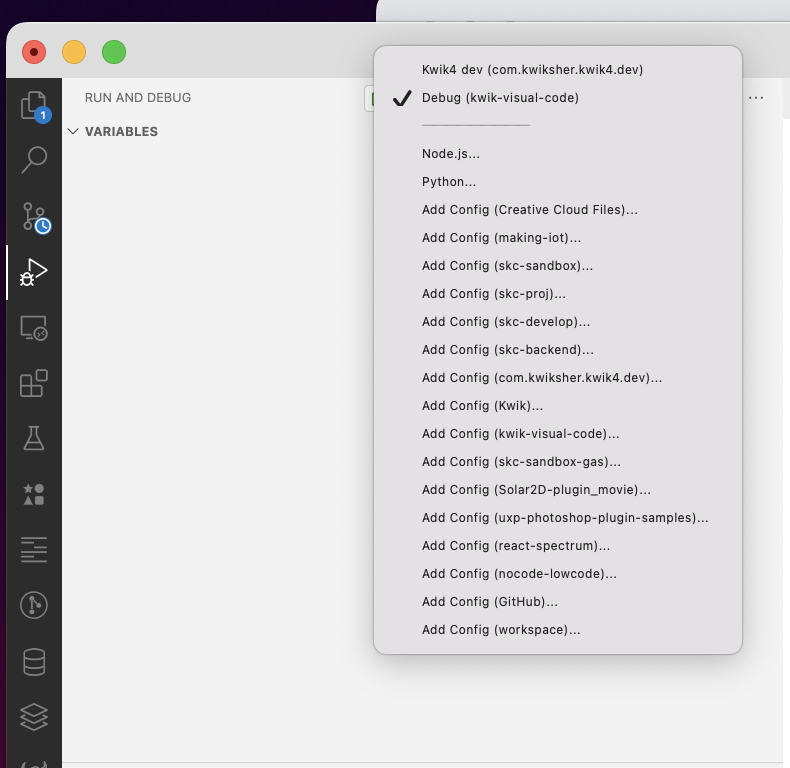Select Add Config (nocode-lowcode)...
Viewport: 790px width, 768px height.
(x=558, y=573)
